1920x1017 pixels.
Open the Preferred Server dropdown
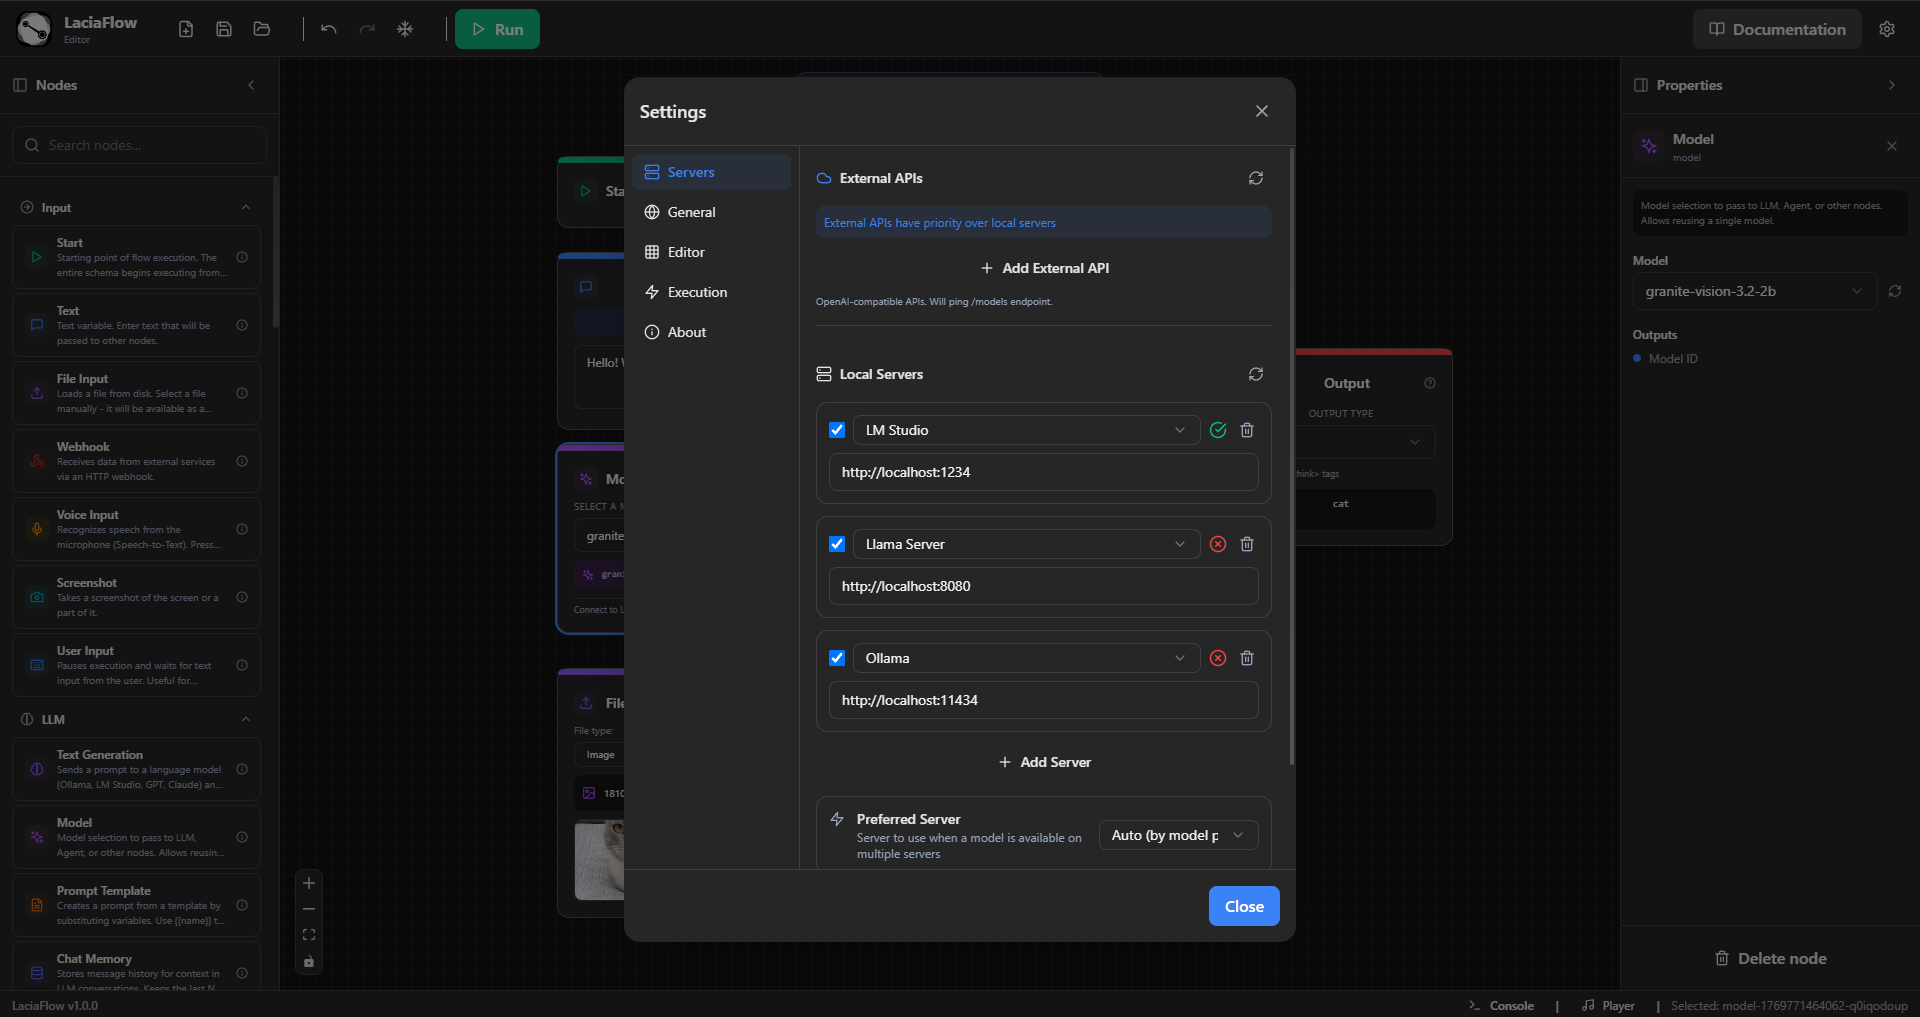(x=1178, y=835)
